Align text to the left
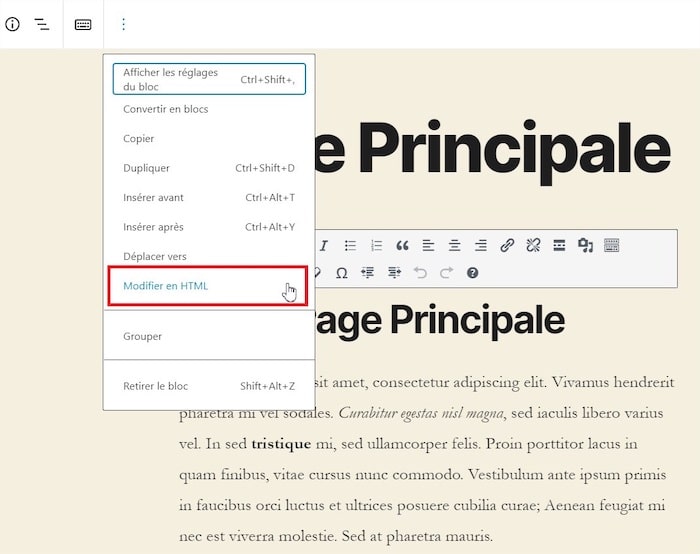 [x=429, y=245]
